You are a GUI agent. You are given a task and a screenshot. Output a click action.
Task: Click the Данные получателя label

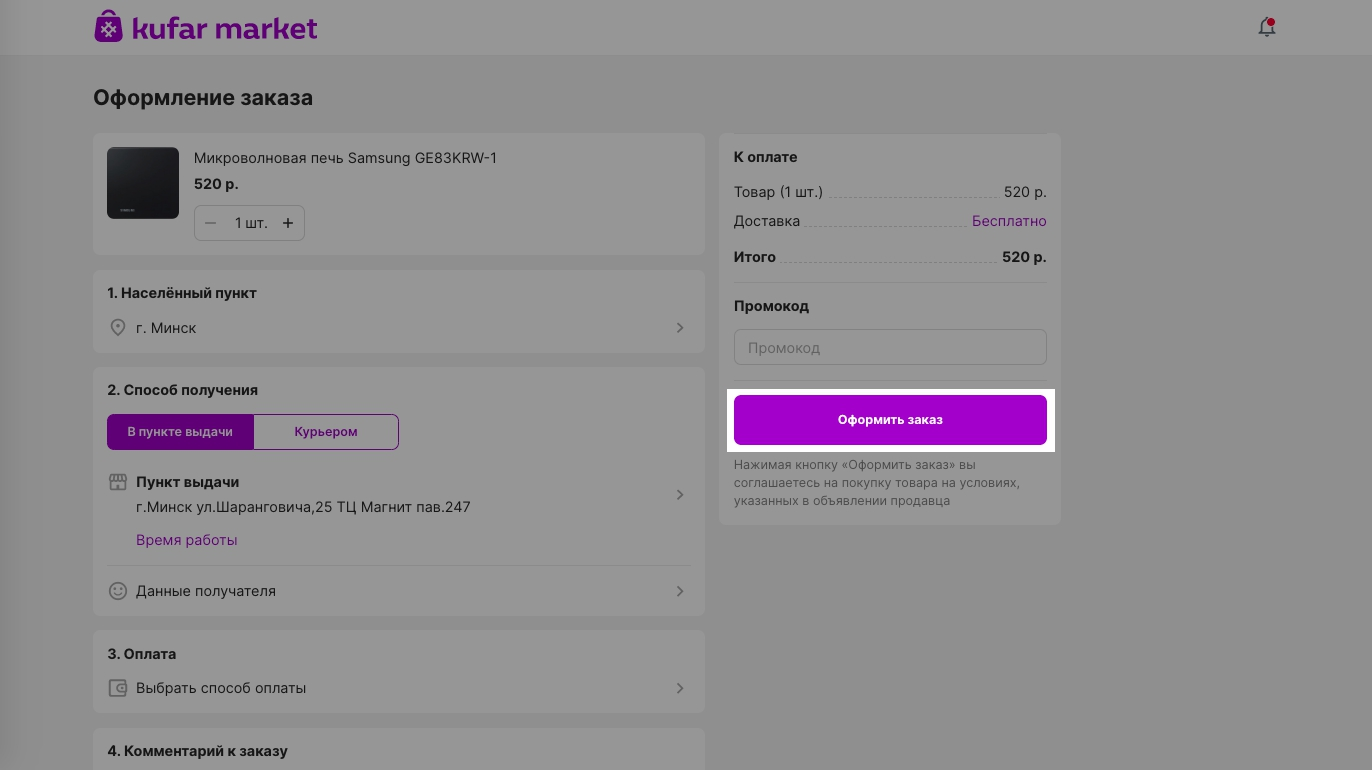206,591
